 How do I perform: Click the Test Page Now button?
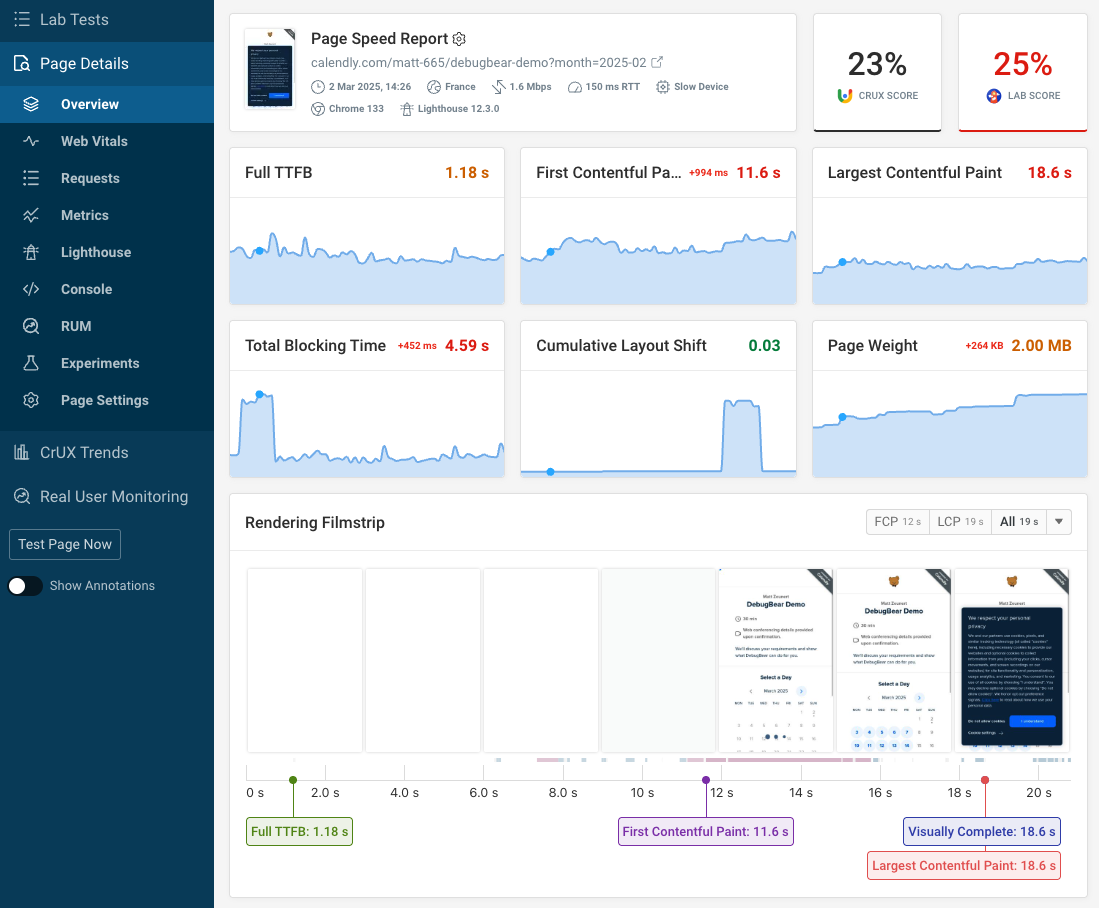click(x=64, y=544)
